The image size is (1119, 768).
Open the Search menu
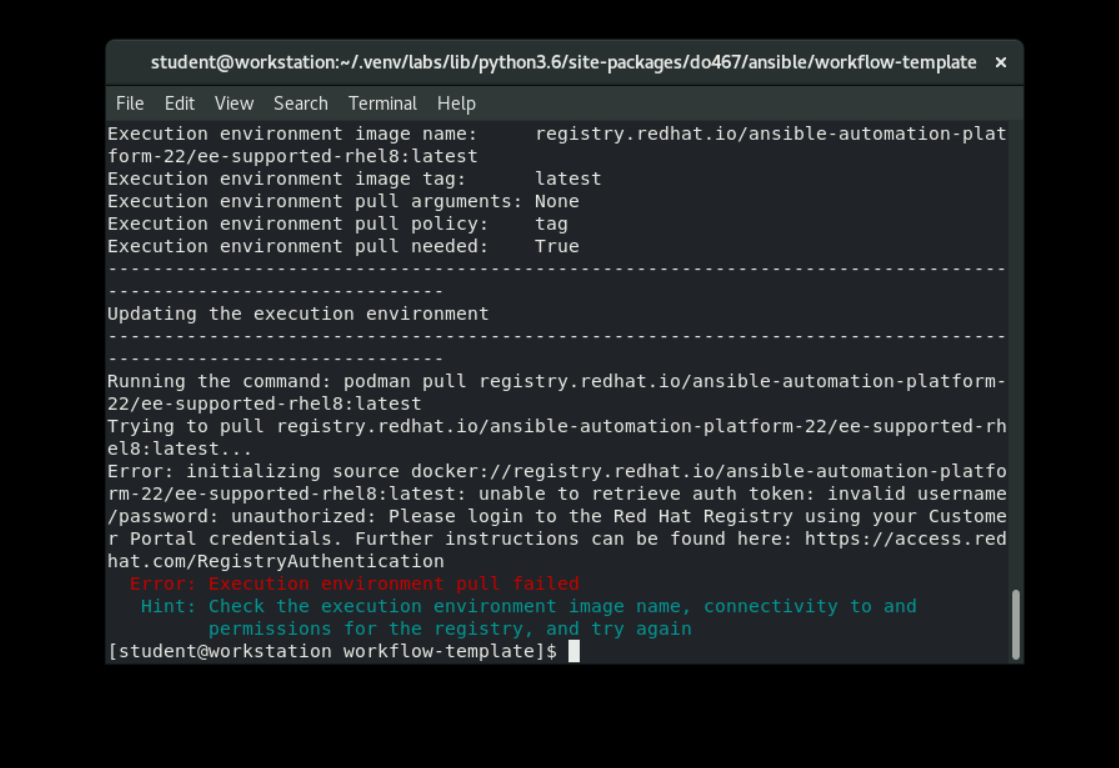click(300, 103)
